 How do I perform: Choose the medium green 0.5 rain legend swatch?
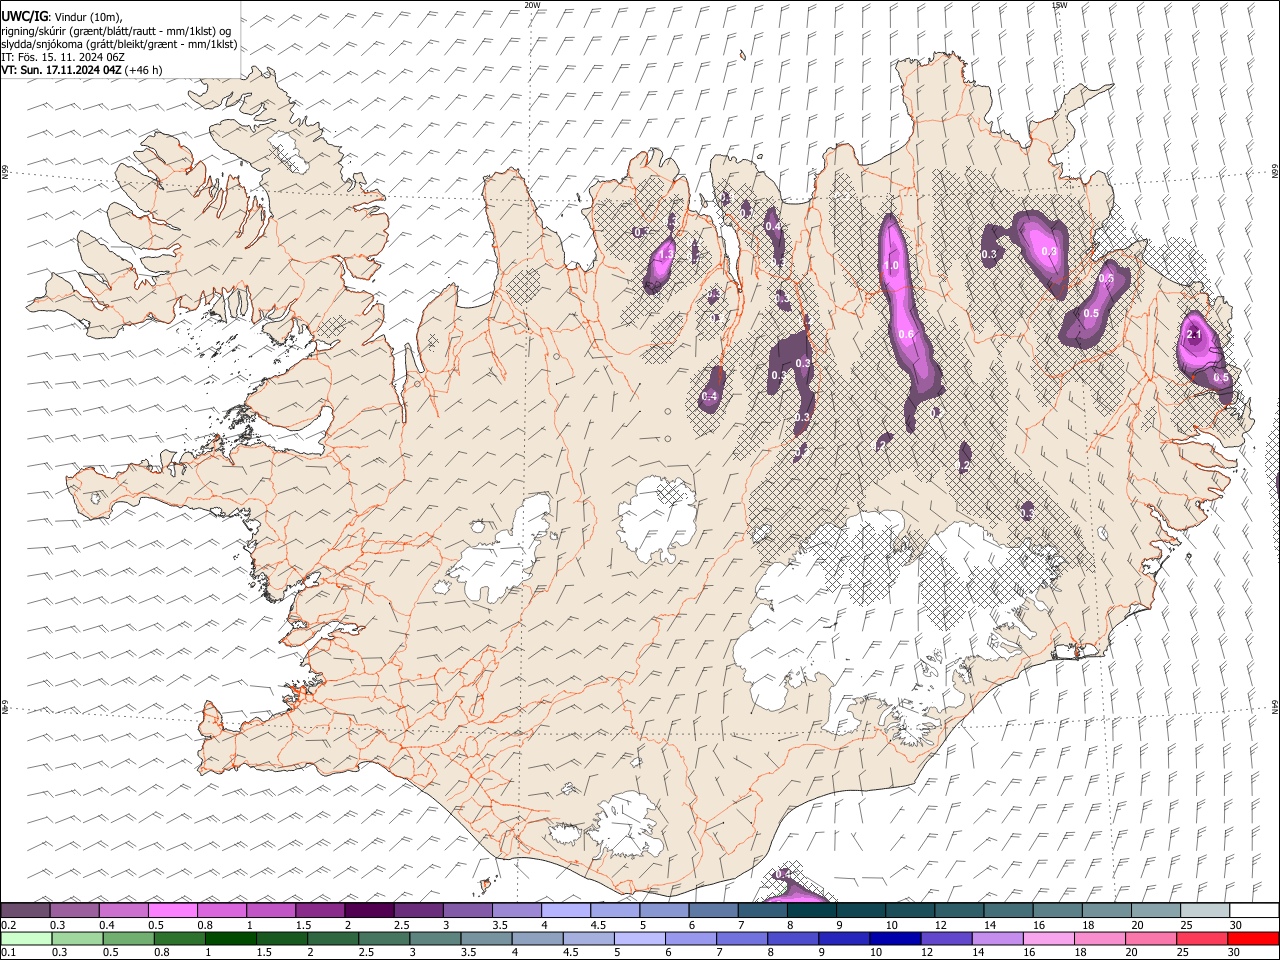coord(129,938)
